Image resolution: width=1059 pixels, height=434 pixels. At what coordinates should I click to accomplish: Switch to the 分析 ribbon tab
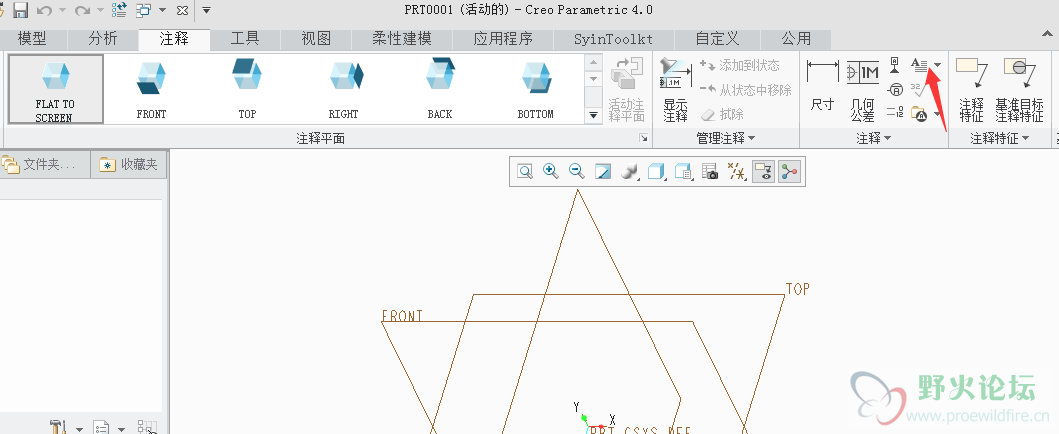103,39
